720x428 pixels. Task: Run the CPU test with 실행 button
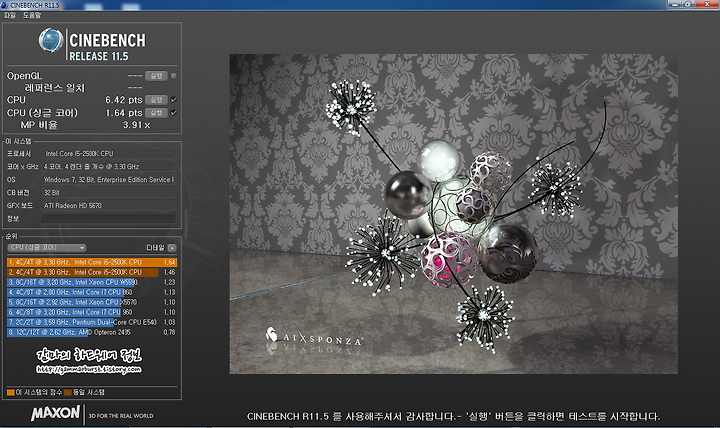tap(156, 100)
